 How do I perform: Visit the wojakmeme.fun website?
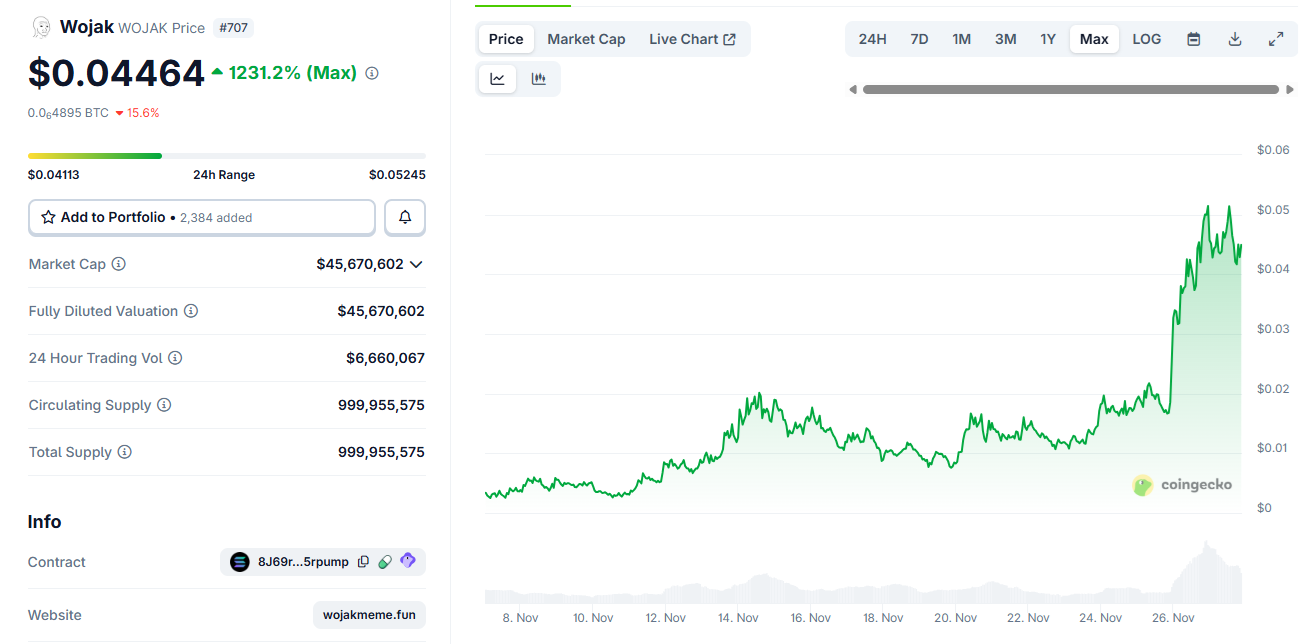coord(369,614)
